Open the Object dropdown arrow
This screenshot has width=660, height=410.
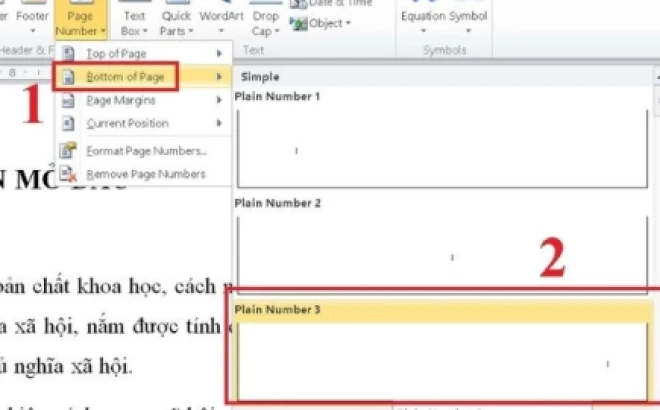point(348,23)
